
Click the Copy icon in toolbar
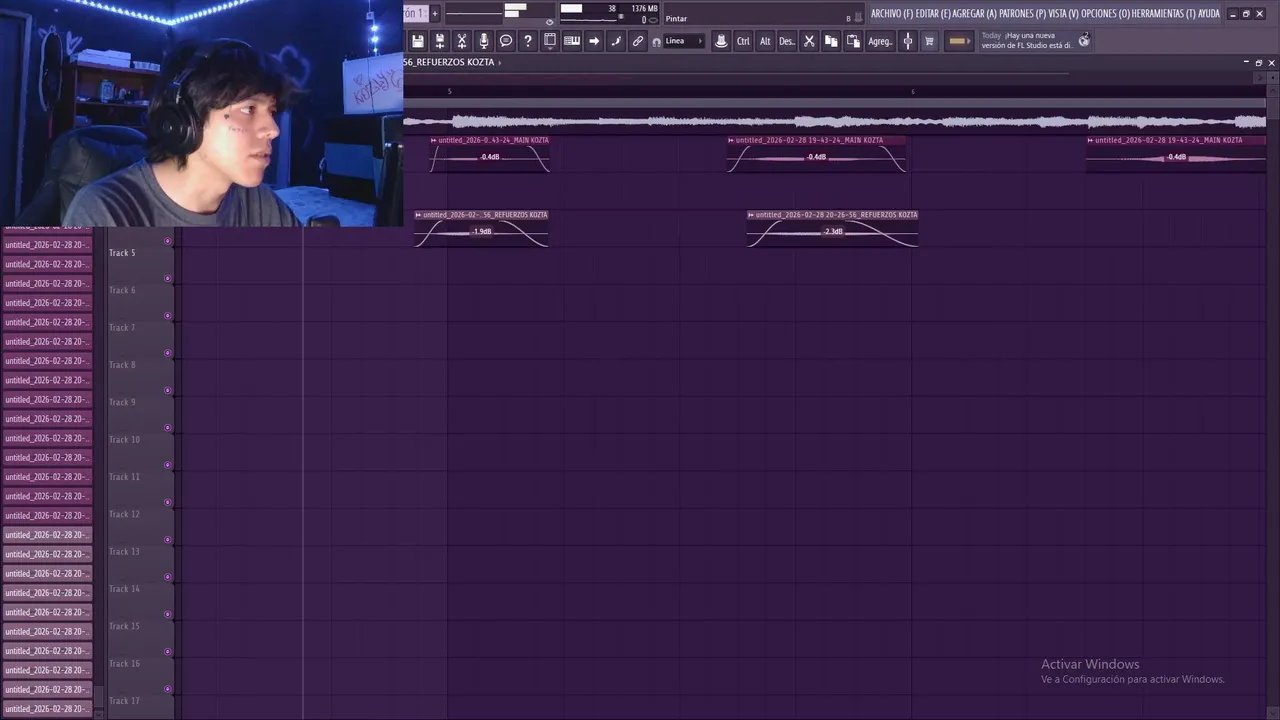[x=831, y=41]
